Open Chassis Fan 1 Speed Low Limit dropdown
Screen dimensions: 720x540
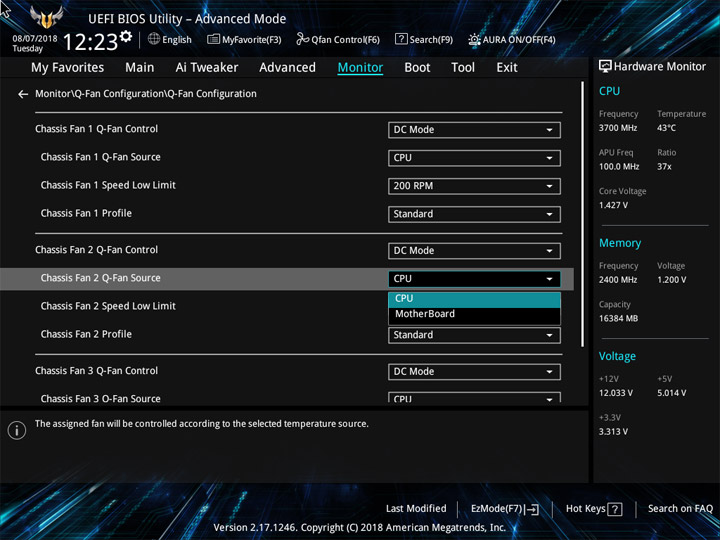tap(474, 186)
